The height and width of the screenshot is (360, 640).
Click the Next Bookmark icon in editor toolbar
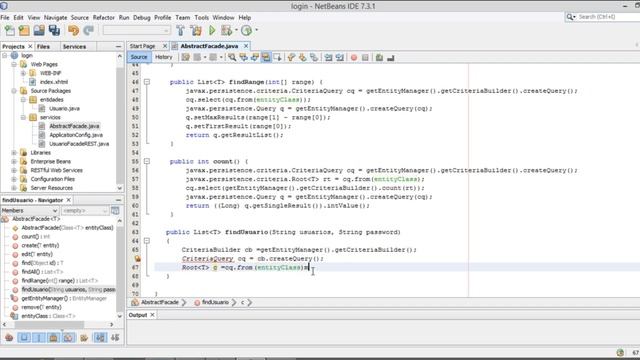[x=302, y=58]
